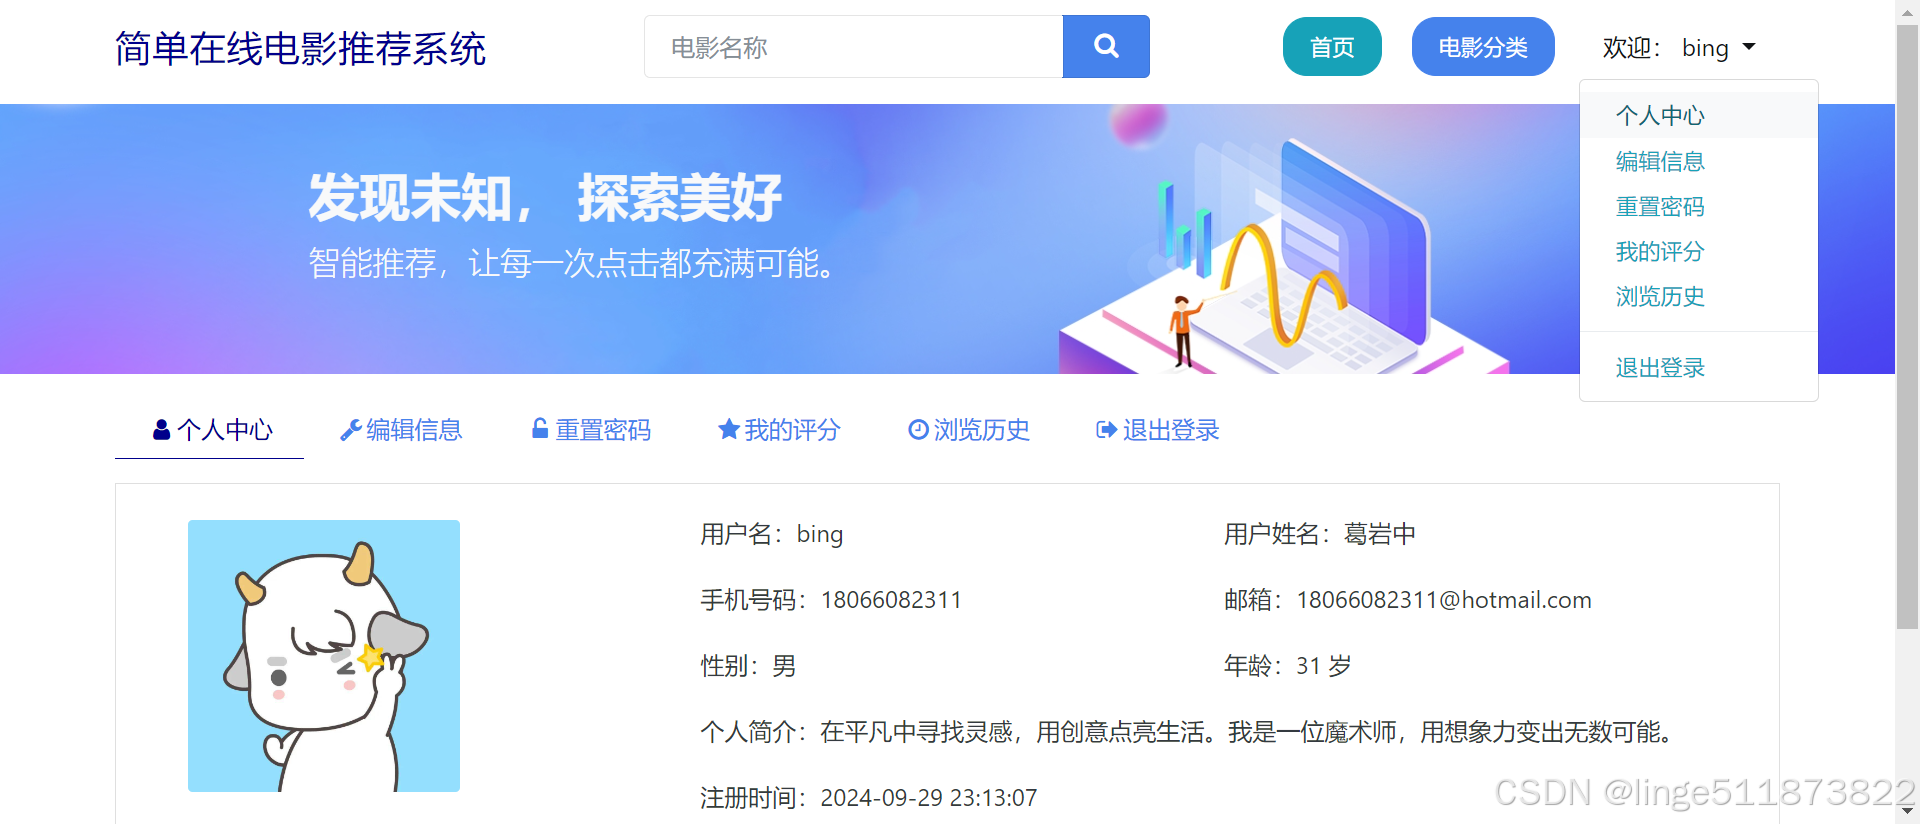Collapse the bing user dropdown caret
This screenshot has width=1920, height=824.
click(x=1749, y=47)
